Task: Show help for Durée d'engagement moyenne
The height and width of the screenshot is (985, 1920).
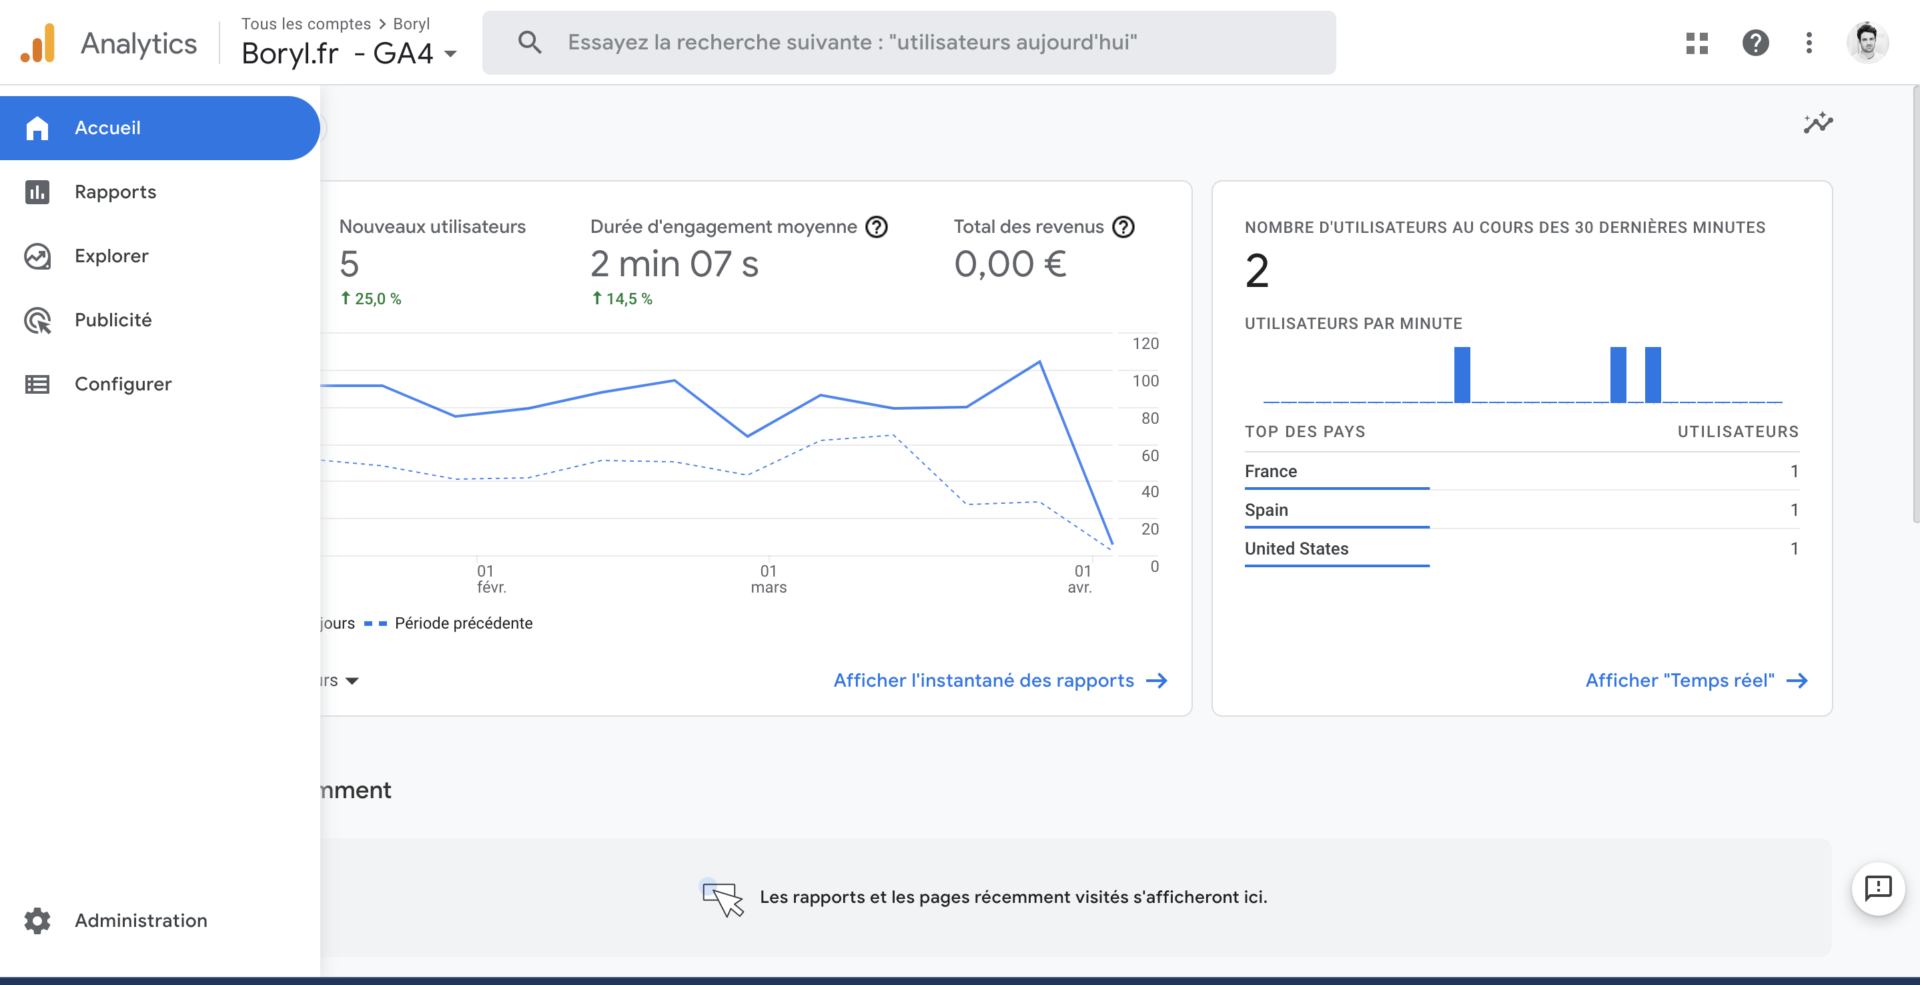Action: tap(877, 227)
